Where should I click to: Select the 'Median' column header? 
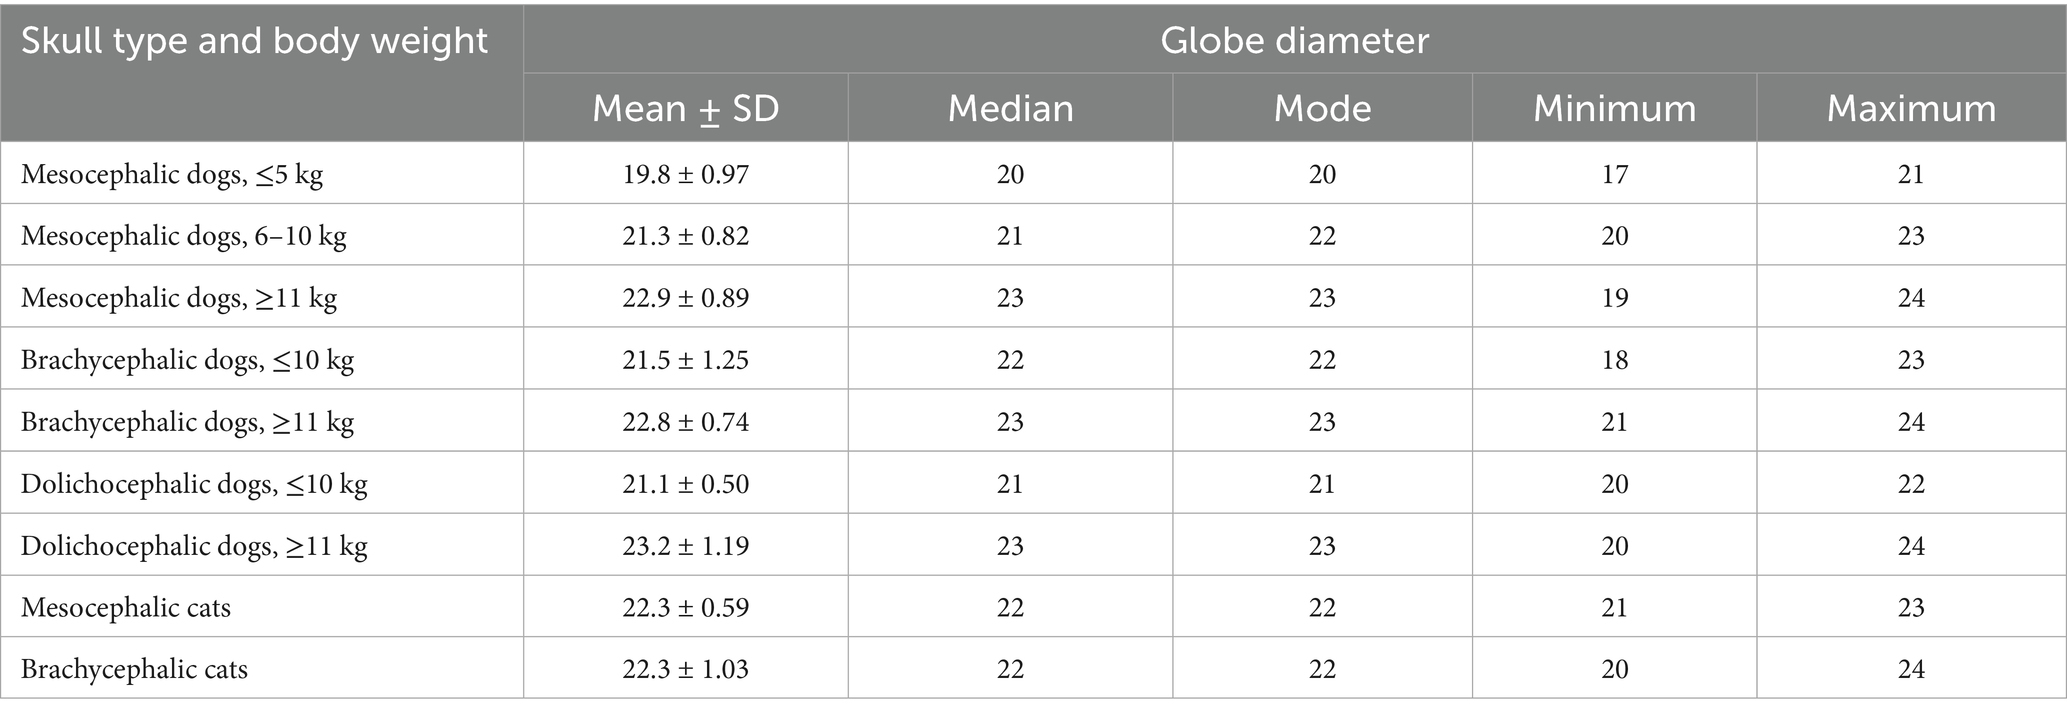click(x=1010, y=108)
